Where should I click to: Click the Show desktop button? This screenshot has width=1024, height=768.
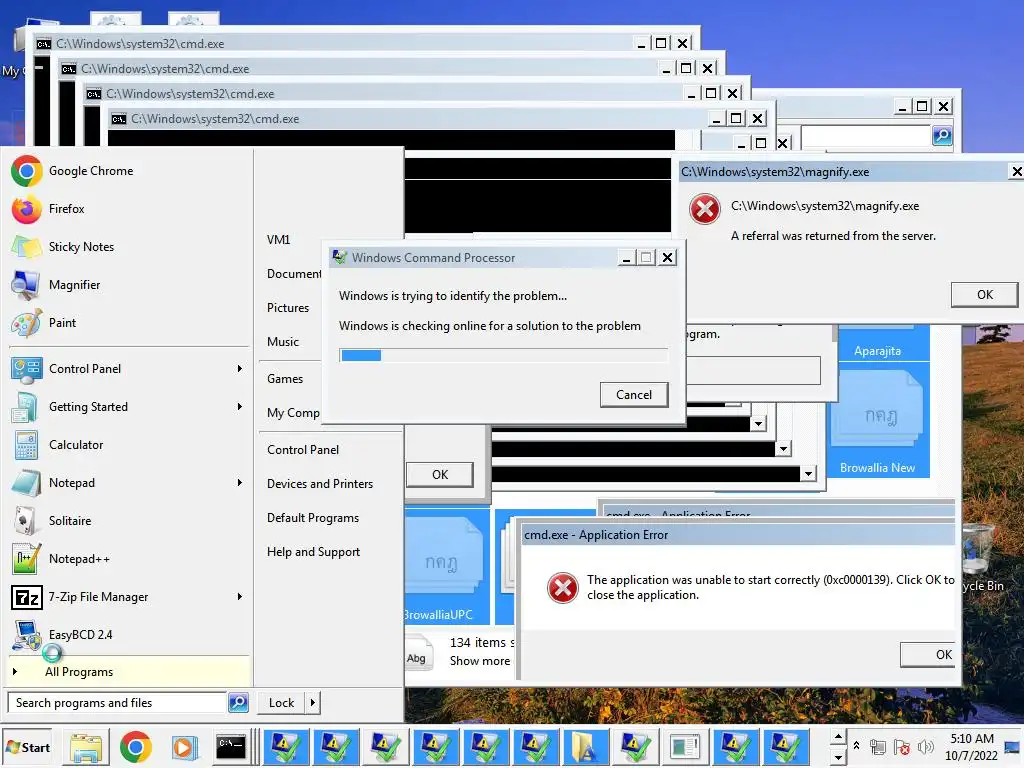point(1013,747)
